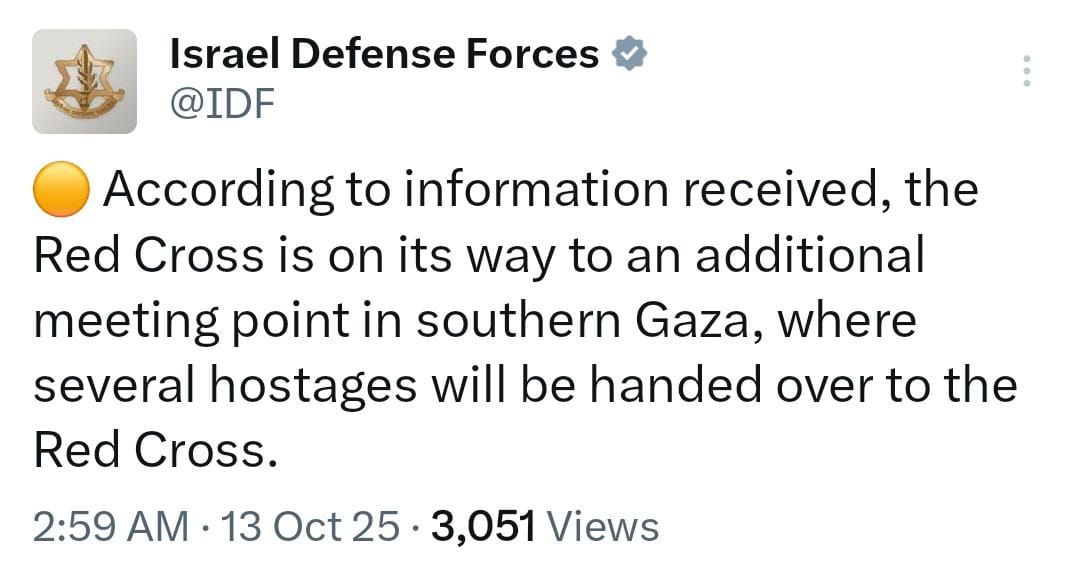Screen dimensions: 1080x576
Task: Open the IDF profile avatar
Action: [84, 82]
